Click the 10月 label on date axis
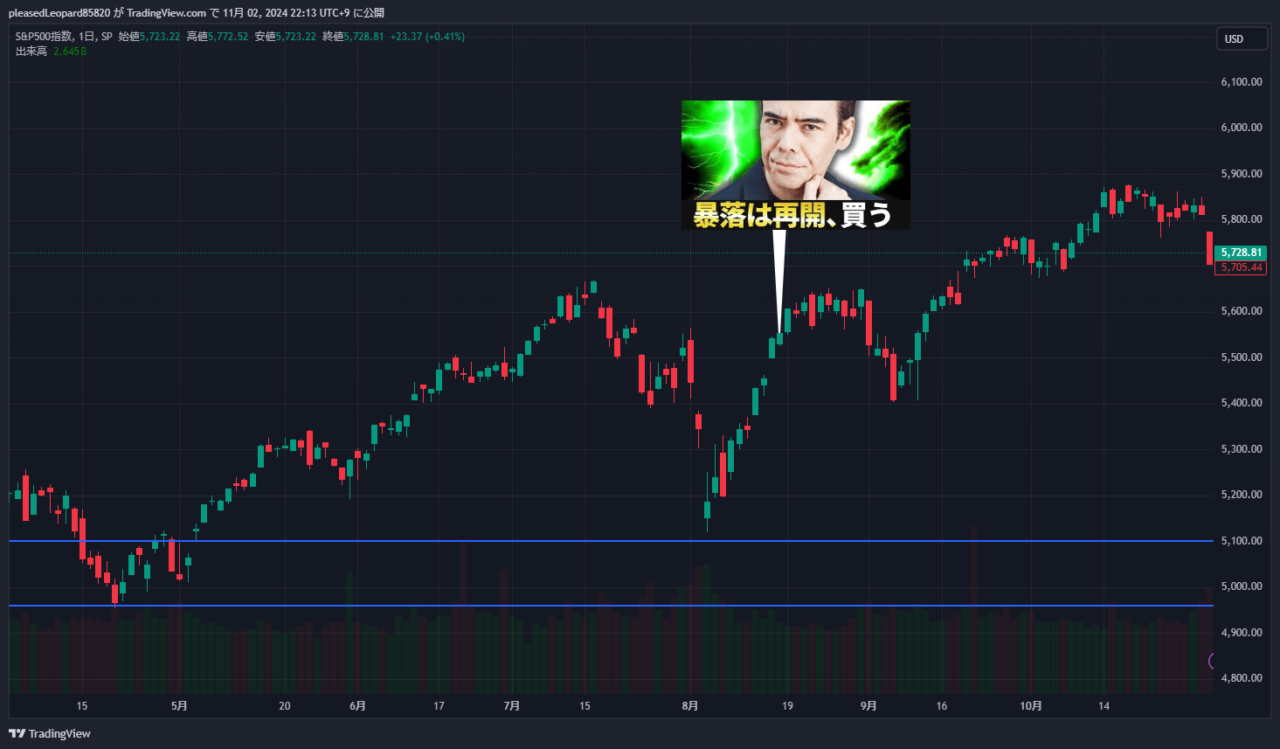This screenshot has height=749, width=1280. (x=1031, y=705)
